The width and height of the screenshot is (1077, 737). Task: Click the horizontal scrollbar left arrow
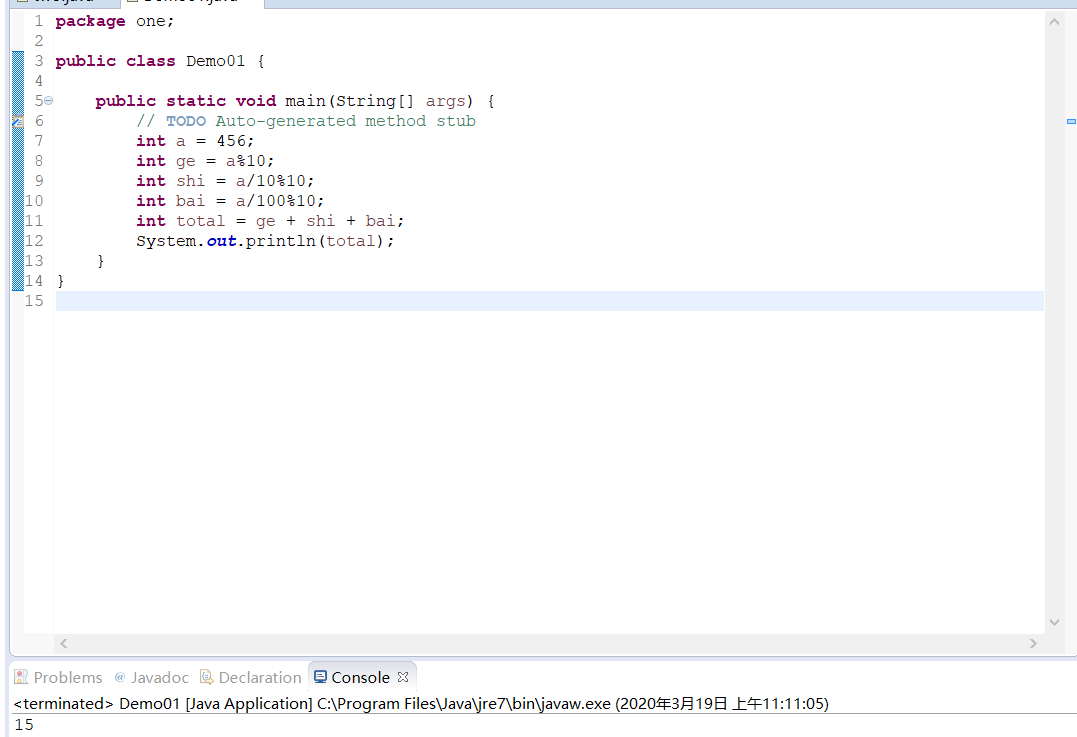pos(63,644)
